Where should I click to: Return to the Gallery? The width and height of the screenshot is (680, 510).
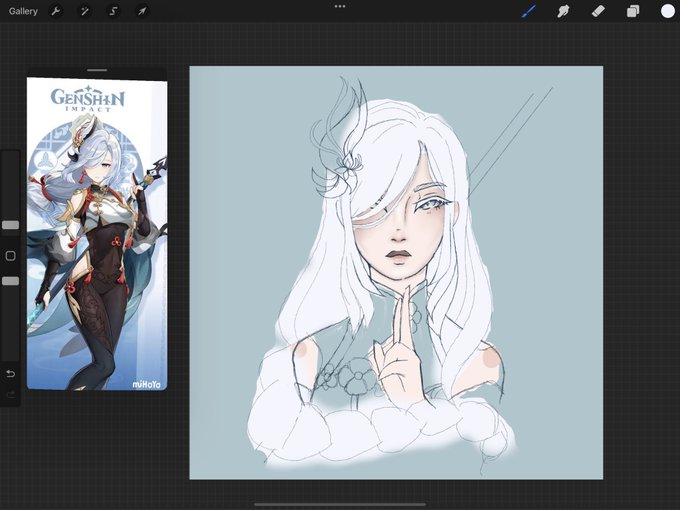point(23,11)
